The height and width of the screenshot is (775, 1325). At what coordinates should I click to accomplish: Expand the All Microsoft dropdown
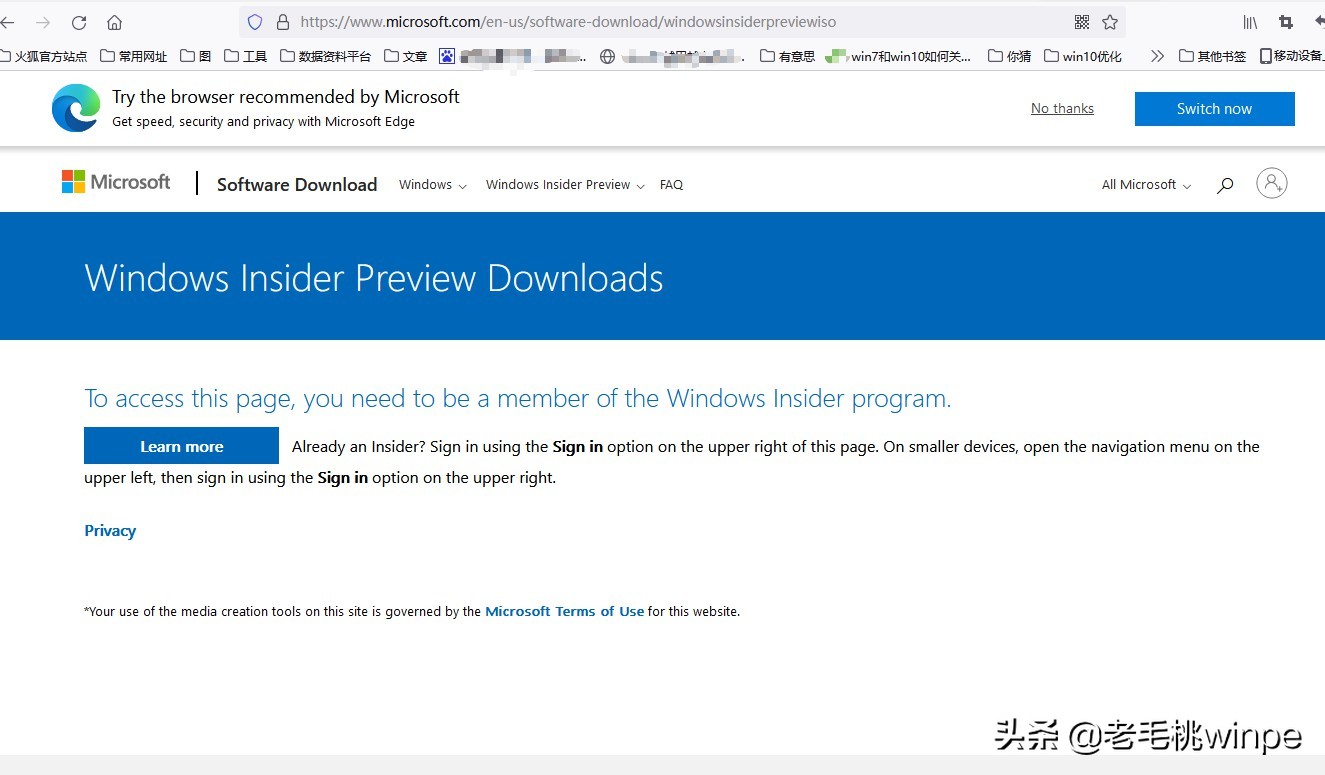[1147, 185]
